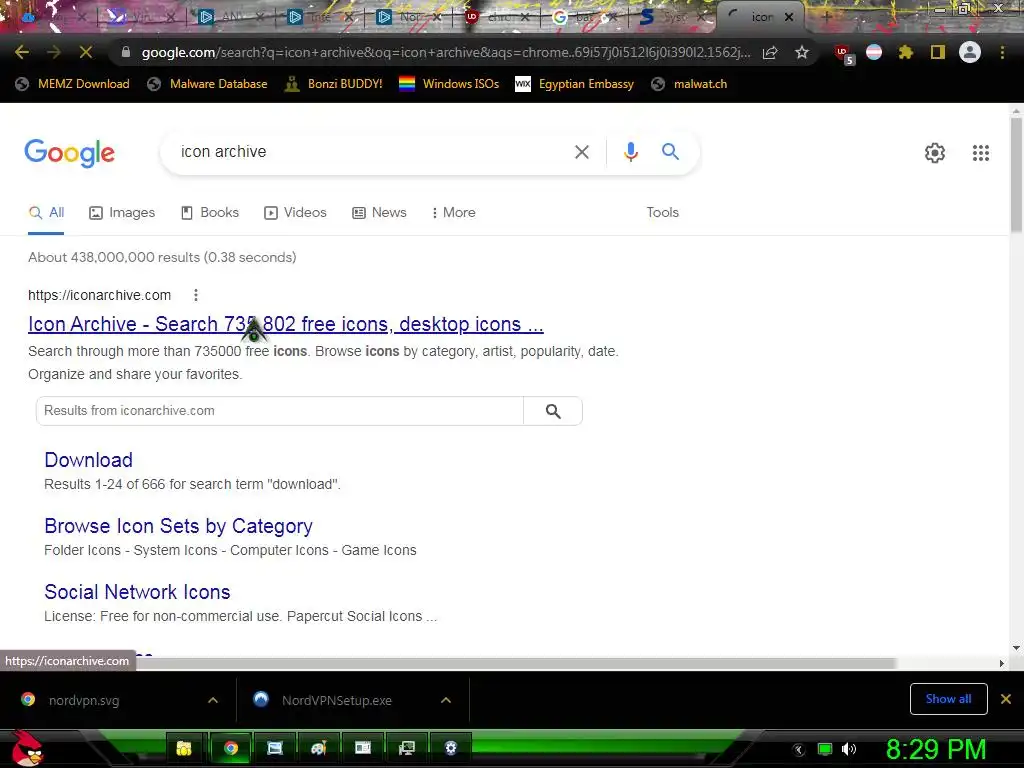Submit the search with the magnifier icon

670,152
